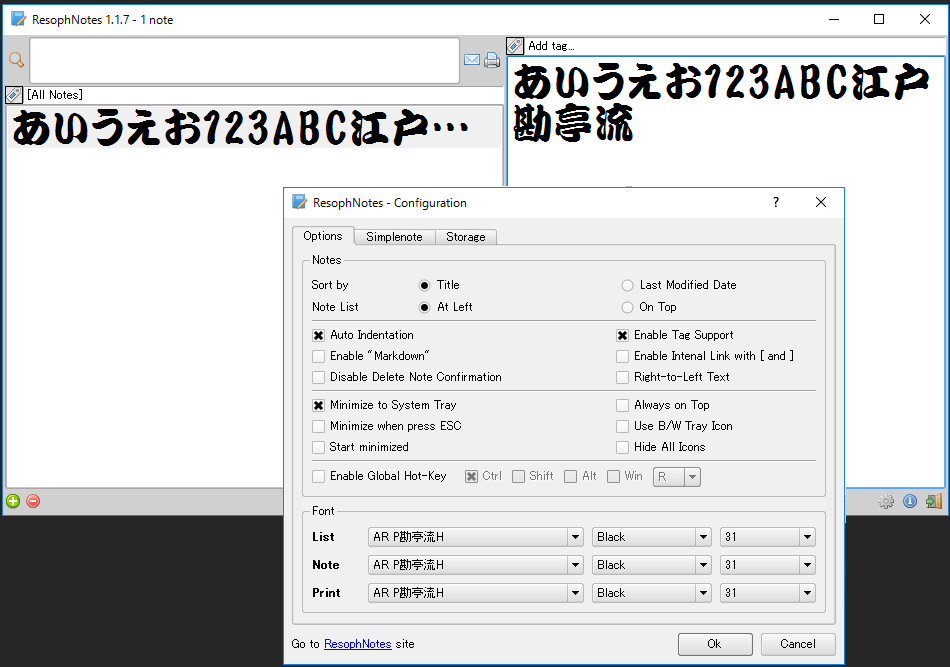950x667 pixels.
Task: Check Enable Global Hot-Key
Action: pos(319,477)
